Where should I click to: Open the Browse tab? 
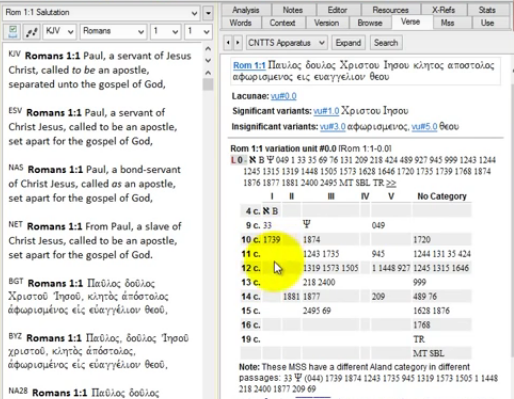point(370,23)
